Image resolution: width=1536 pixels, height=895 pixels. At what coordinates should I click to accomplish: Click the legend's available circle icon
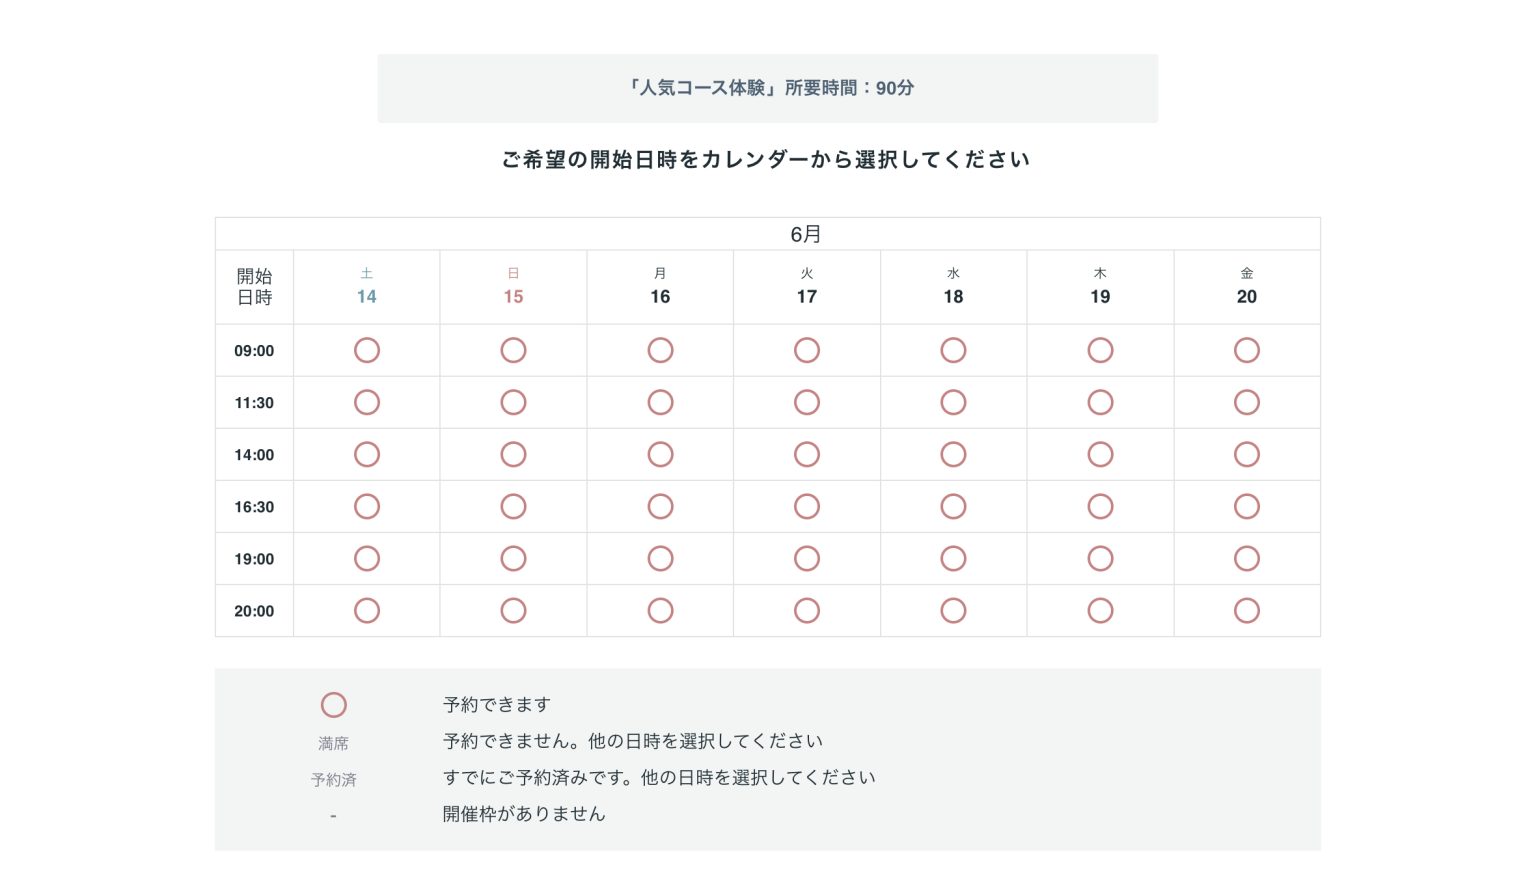click(x=334, y=705)
